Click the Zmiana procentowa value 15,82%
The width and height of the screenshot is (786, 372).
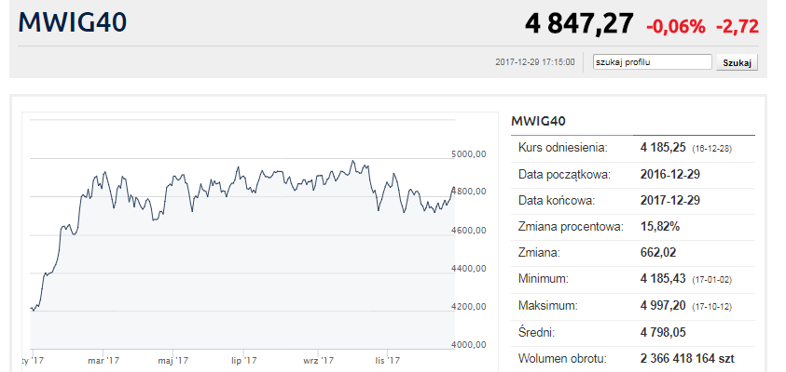coord(660,227)
